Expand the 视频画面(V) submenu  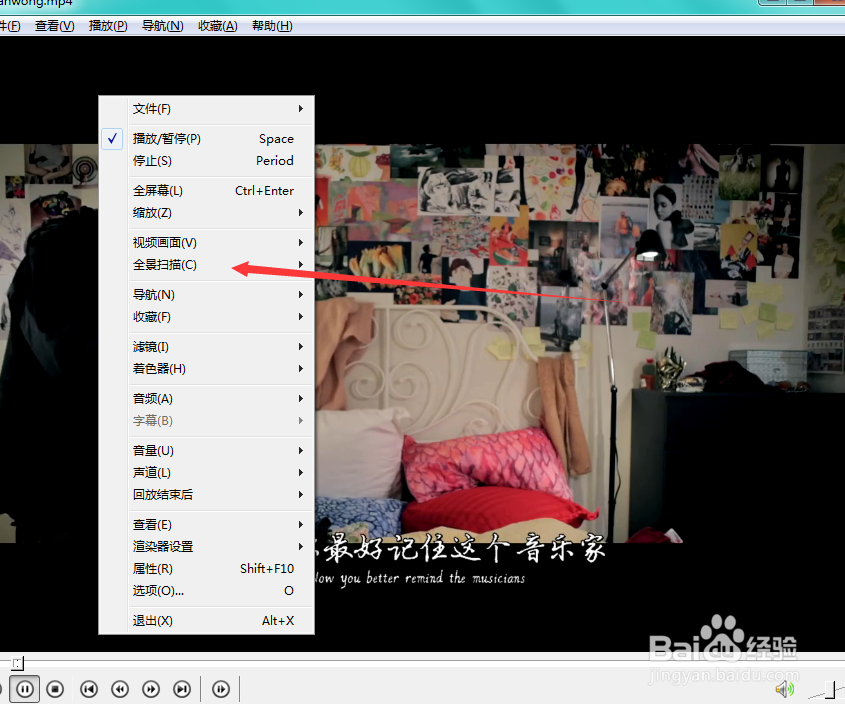point(207,243)
